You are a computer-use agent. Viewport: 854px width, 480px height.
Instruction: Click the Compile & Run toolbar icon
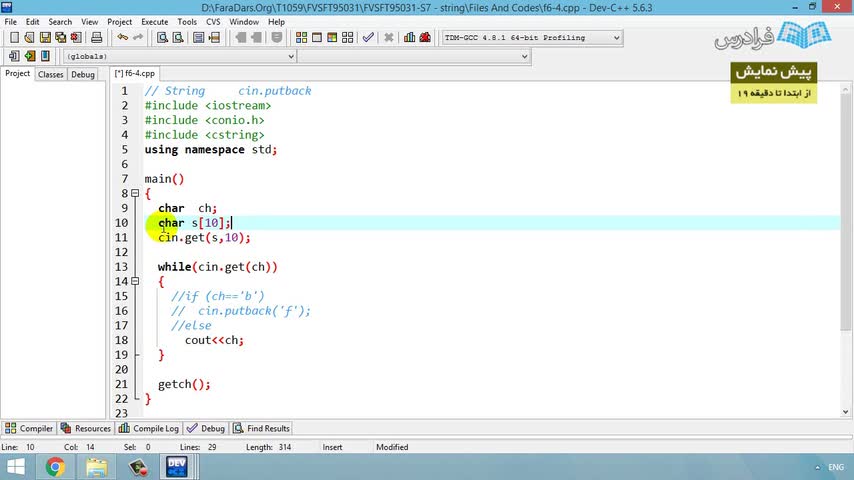(x=332, y=38)
